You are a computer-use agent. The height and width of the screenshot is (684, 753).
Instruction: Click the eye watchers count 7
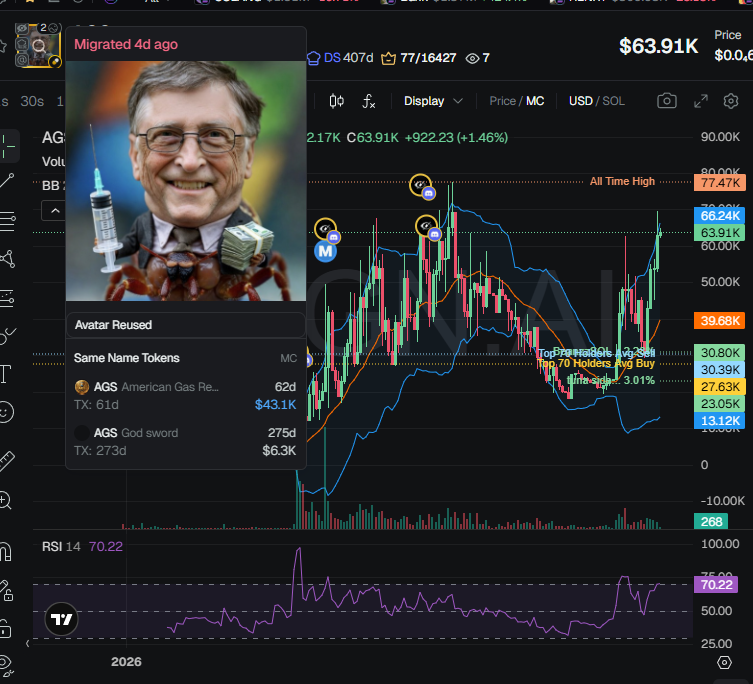[477, 58]
